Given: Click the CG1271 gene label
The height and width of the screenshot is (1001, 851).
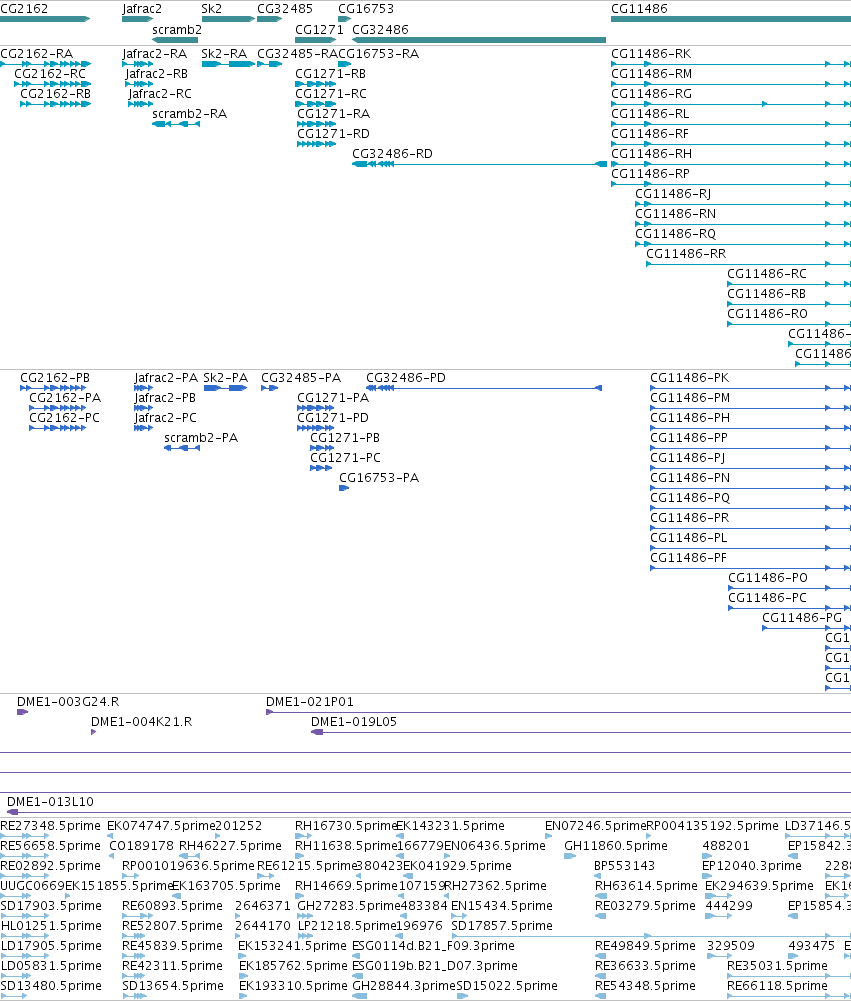Looking at the screenshot, I should pyautogui.click(x=319, y=29).
